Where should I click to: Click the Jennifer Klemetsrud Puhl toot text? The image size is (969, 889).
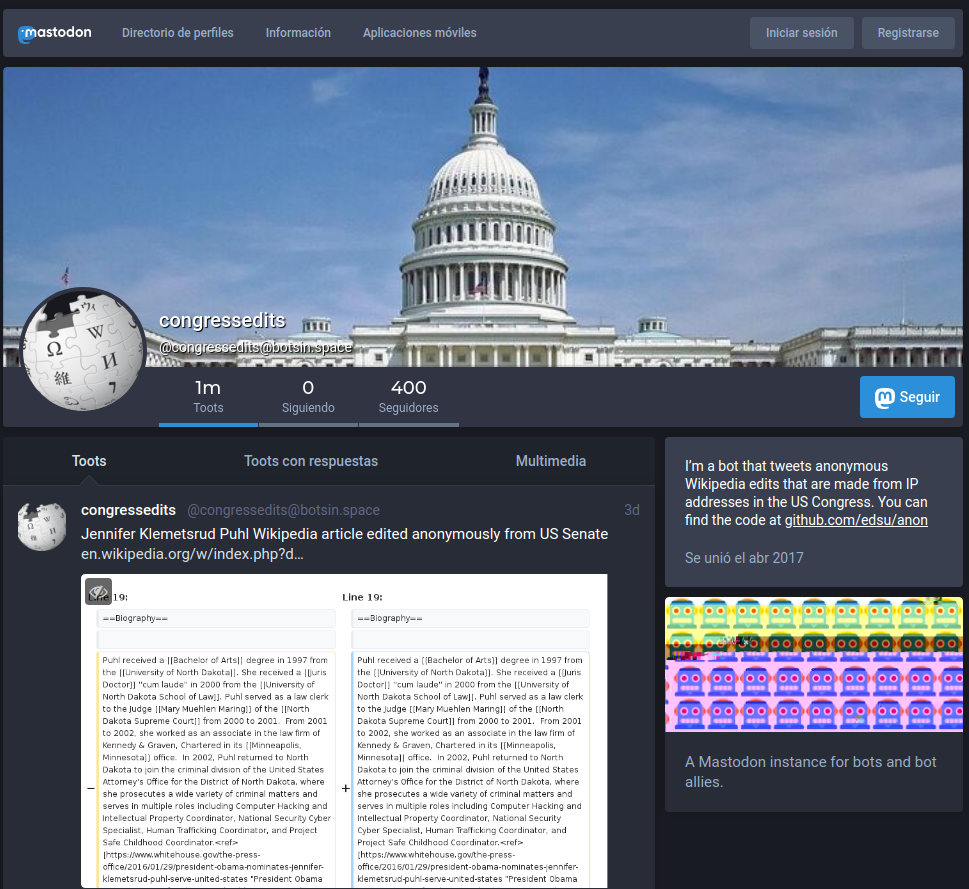[x=344, y=534]
